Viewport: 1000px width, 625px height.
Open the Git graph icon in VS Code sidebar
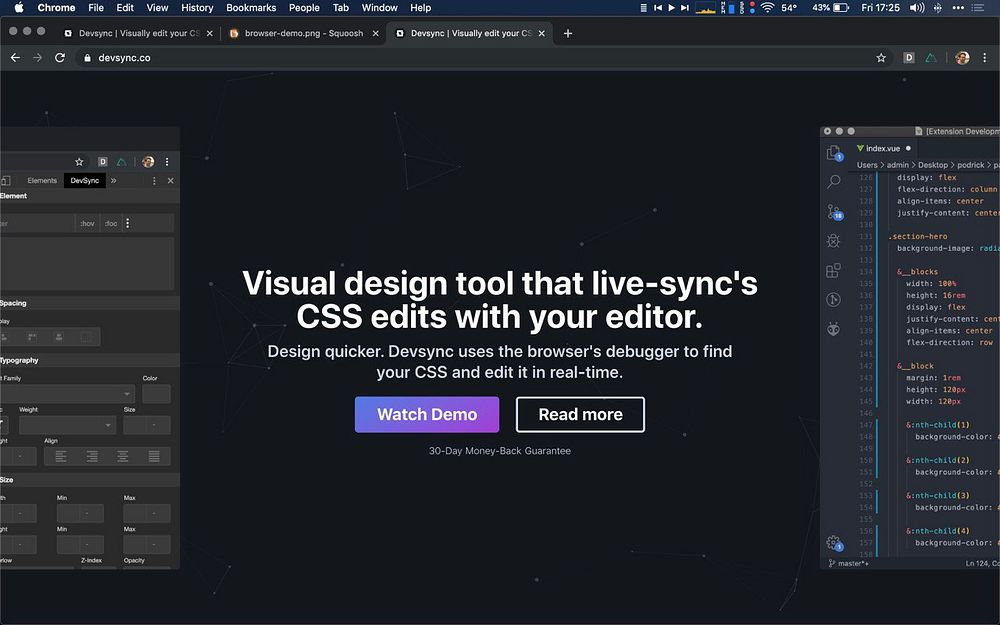click(x=834, y=300)
